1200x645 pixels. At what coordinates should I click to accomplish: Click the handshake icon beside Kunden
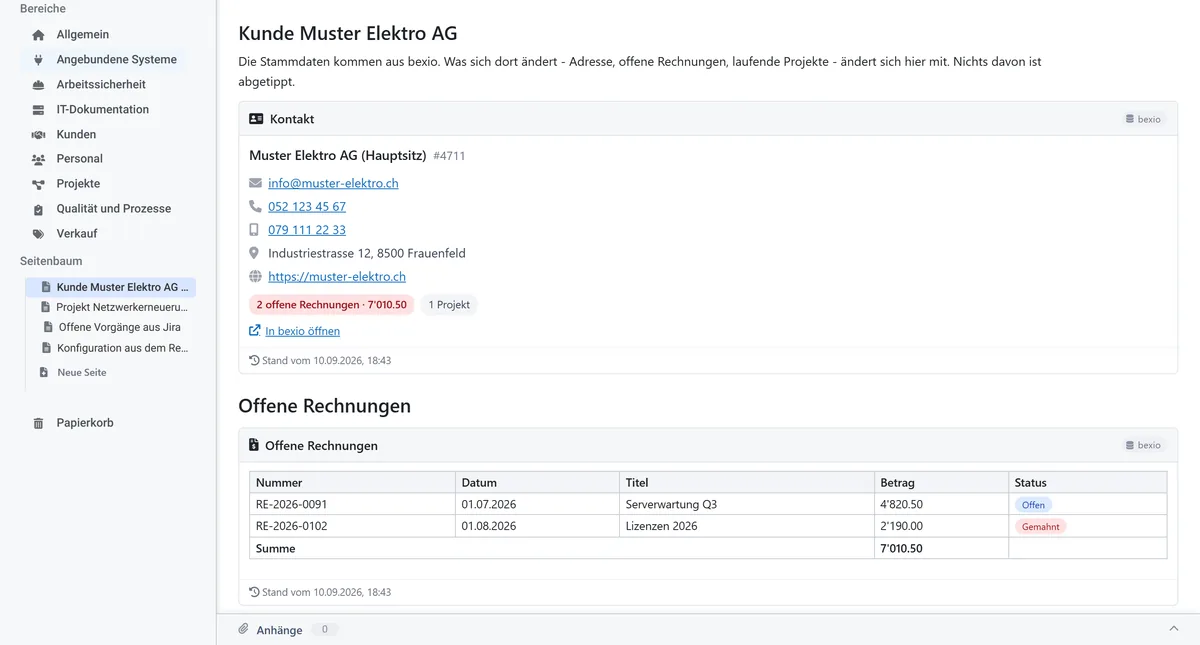point(38,135)
